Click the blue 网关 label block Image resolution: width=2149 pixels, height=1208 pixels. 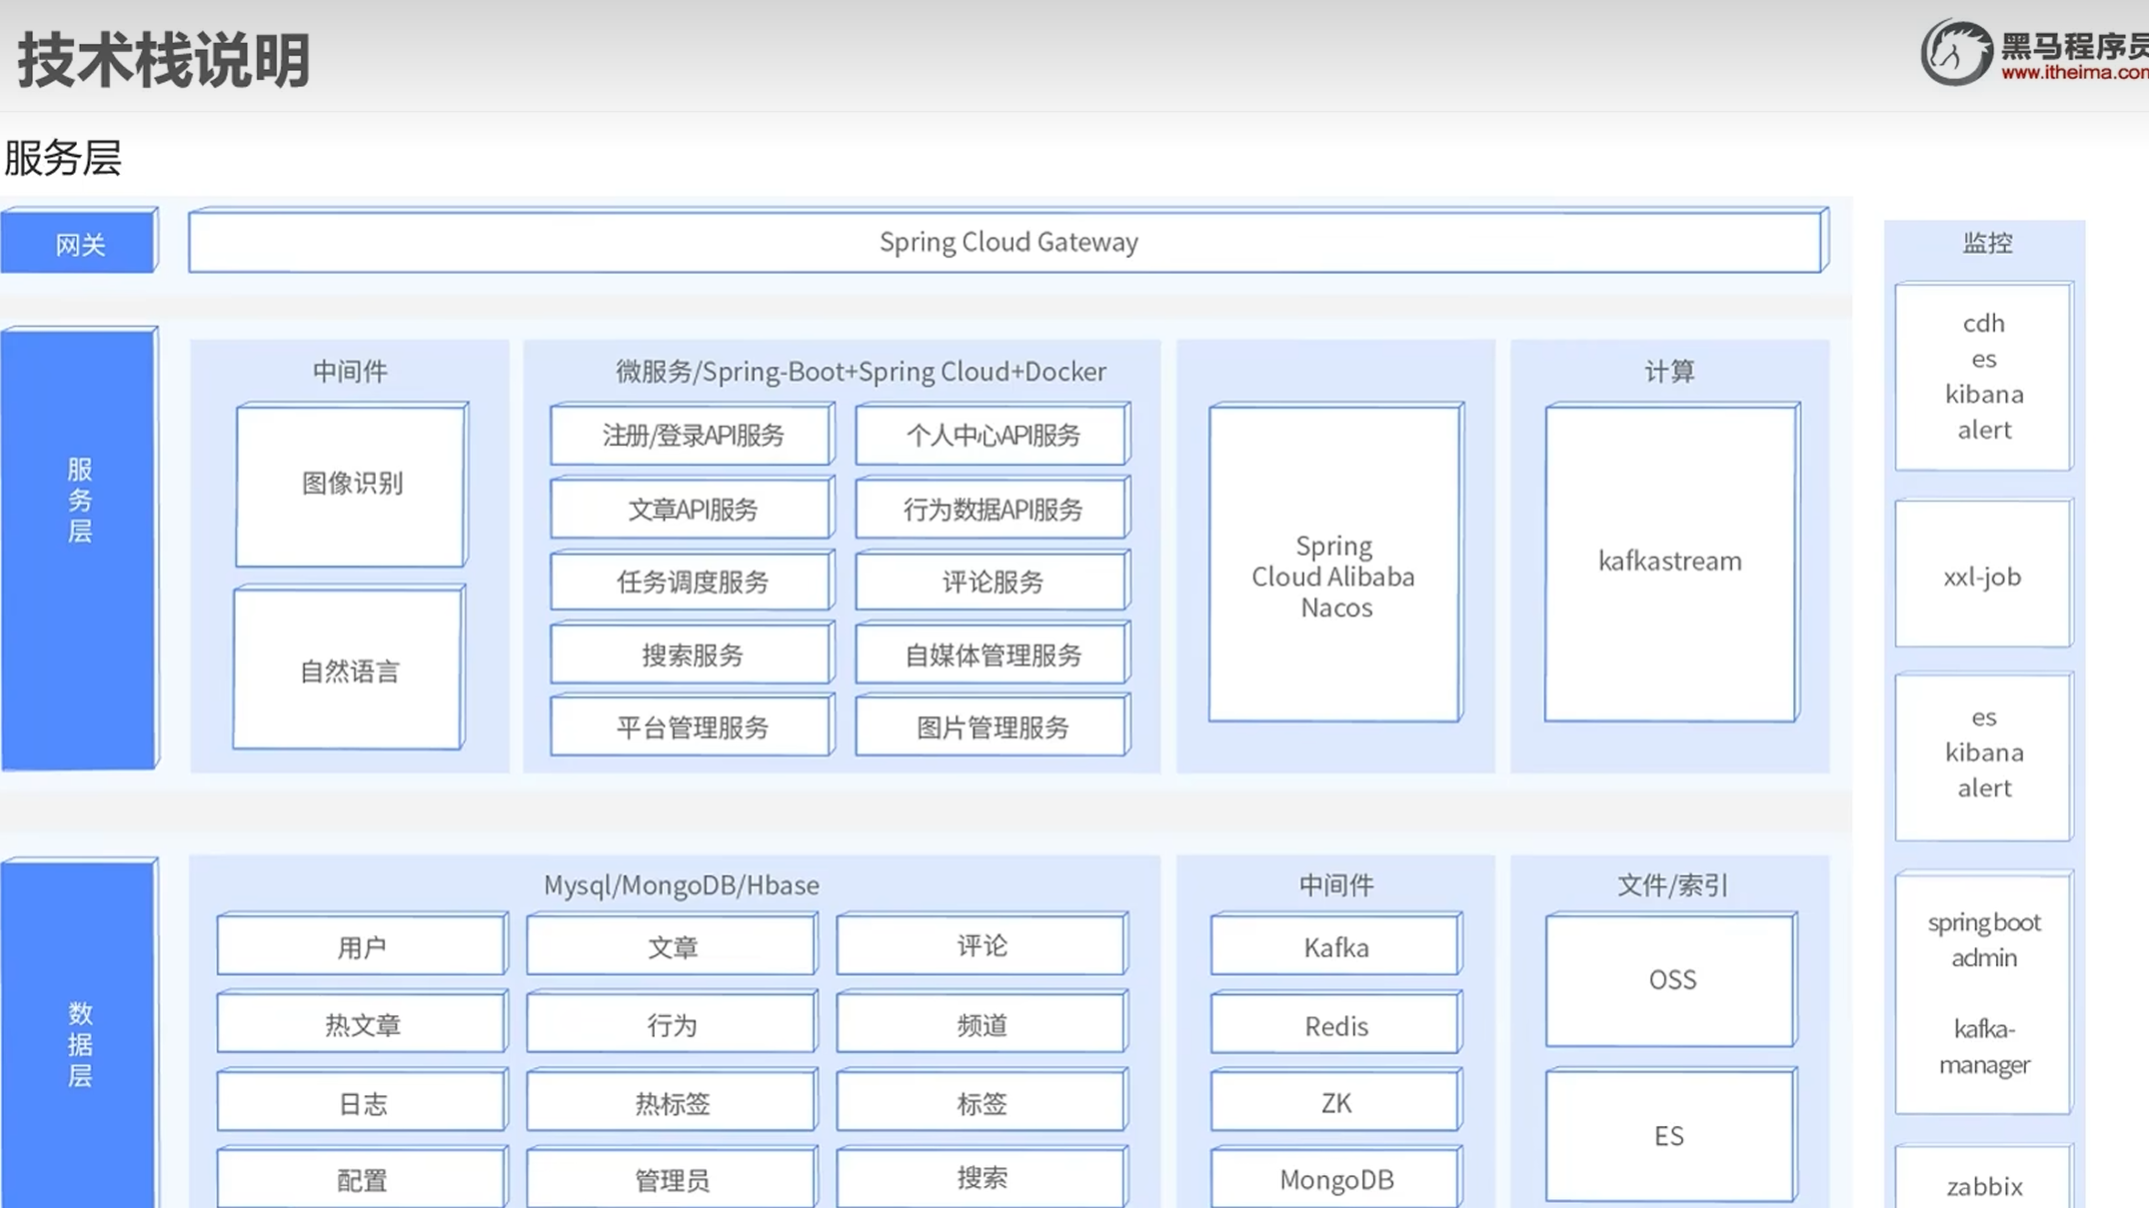pyautogui.click(x=79, y=243)
